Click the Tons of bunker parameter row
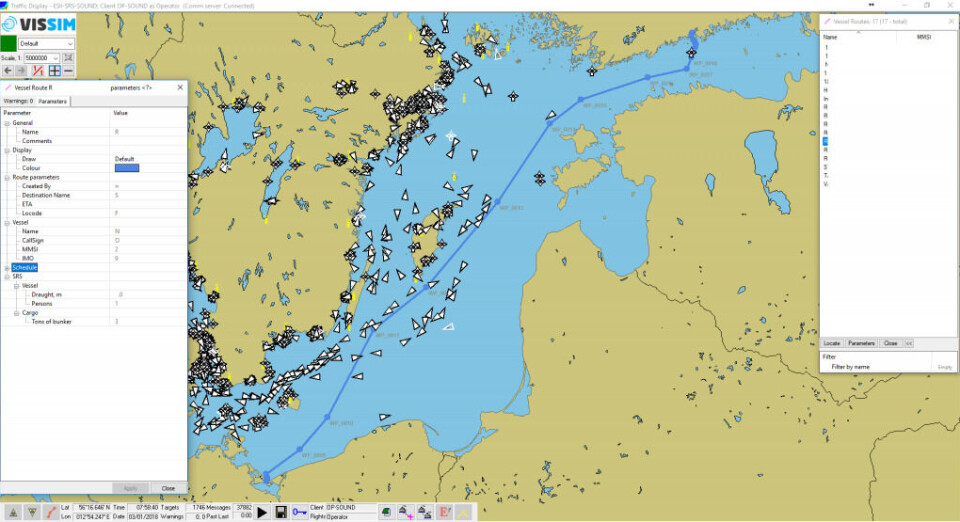The height and width of the screenshot is (522, 960). [x=94, y=321]
